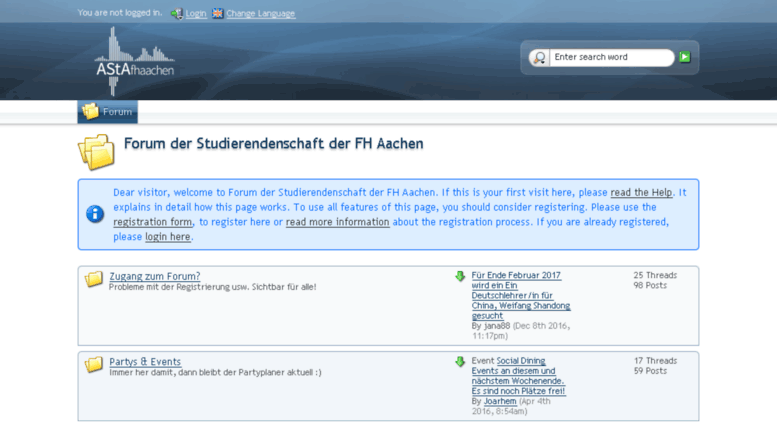Click the large folders icon beside forum title

coord(96,152)
